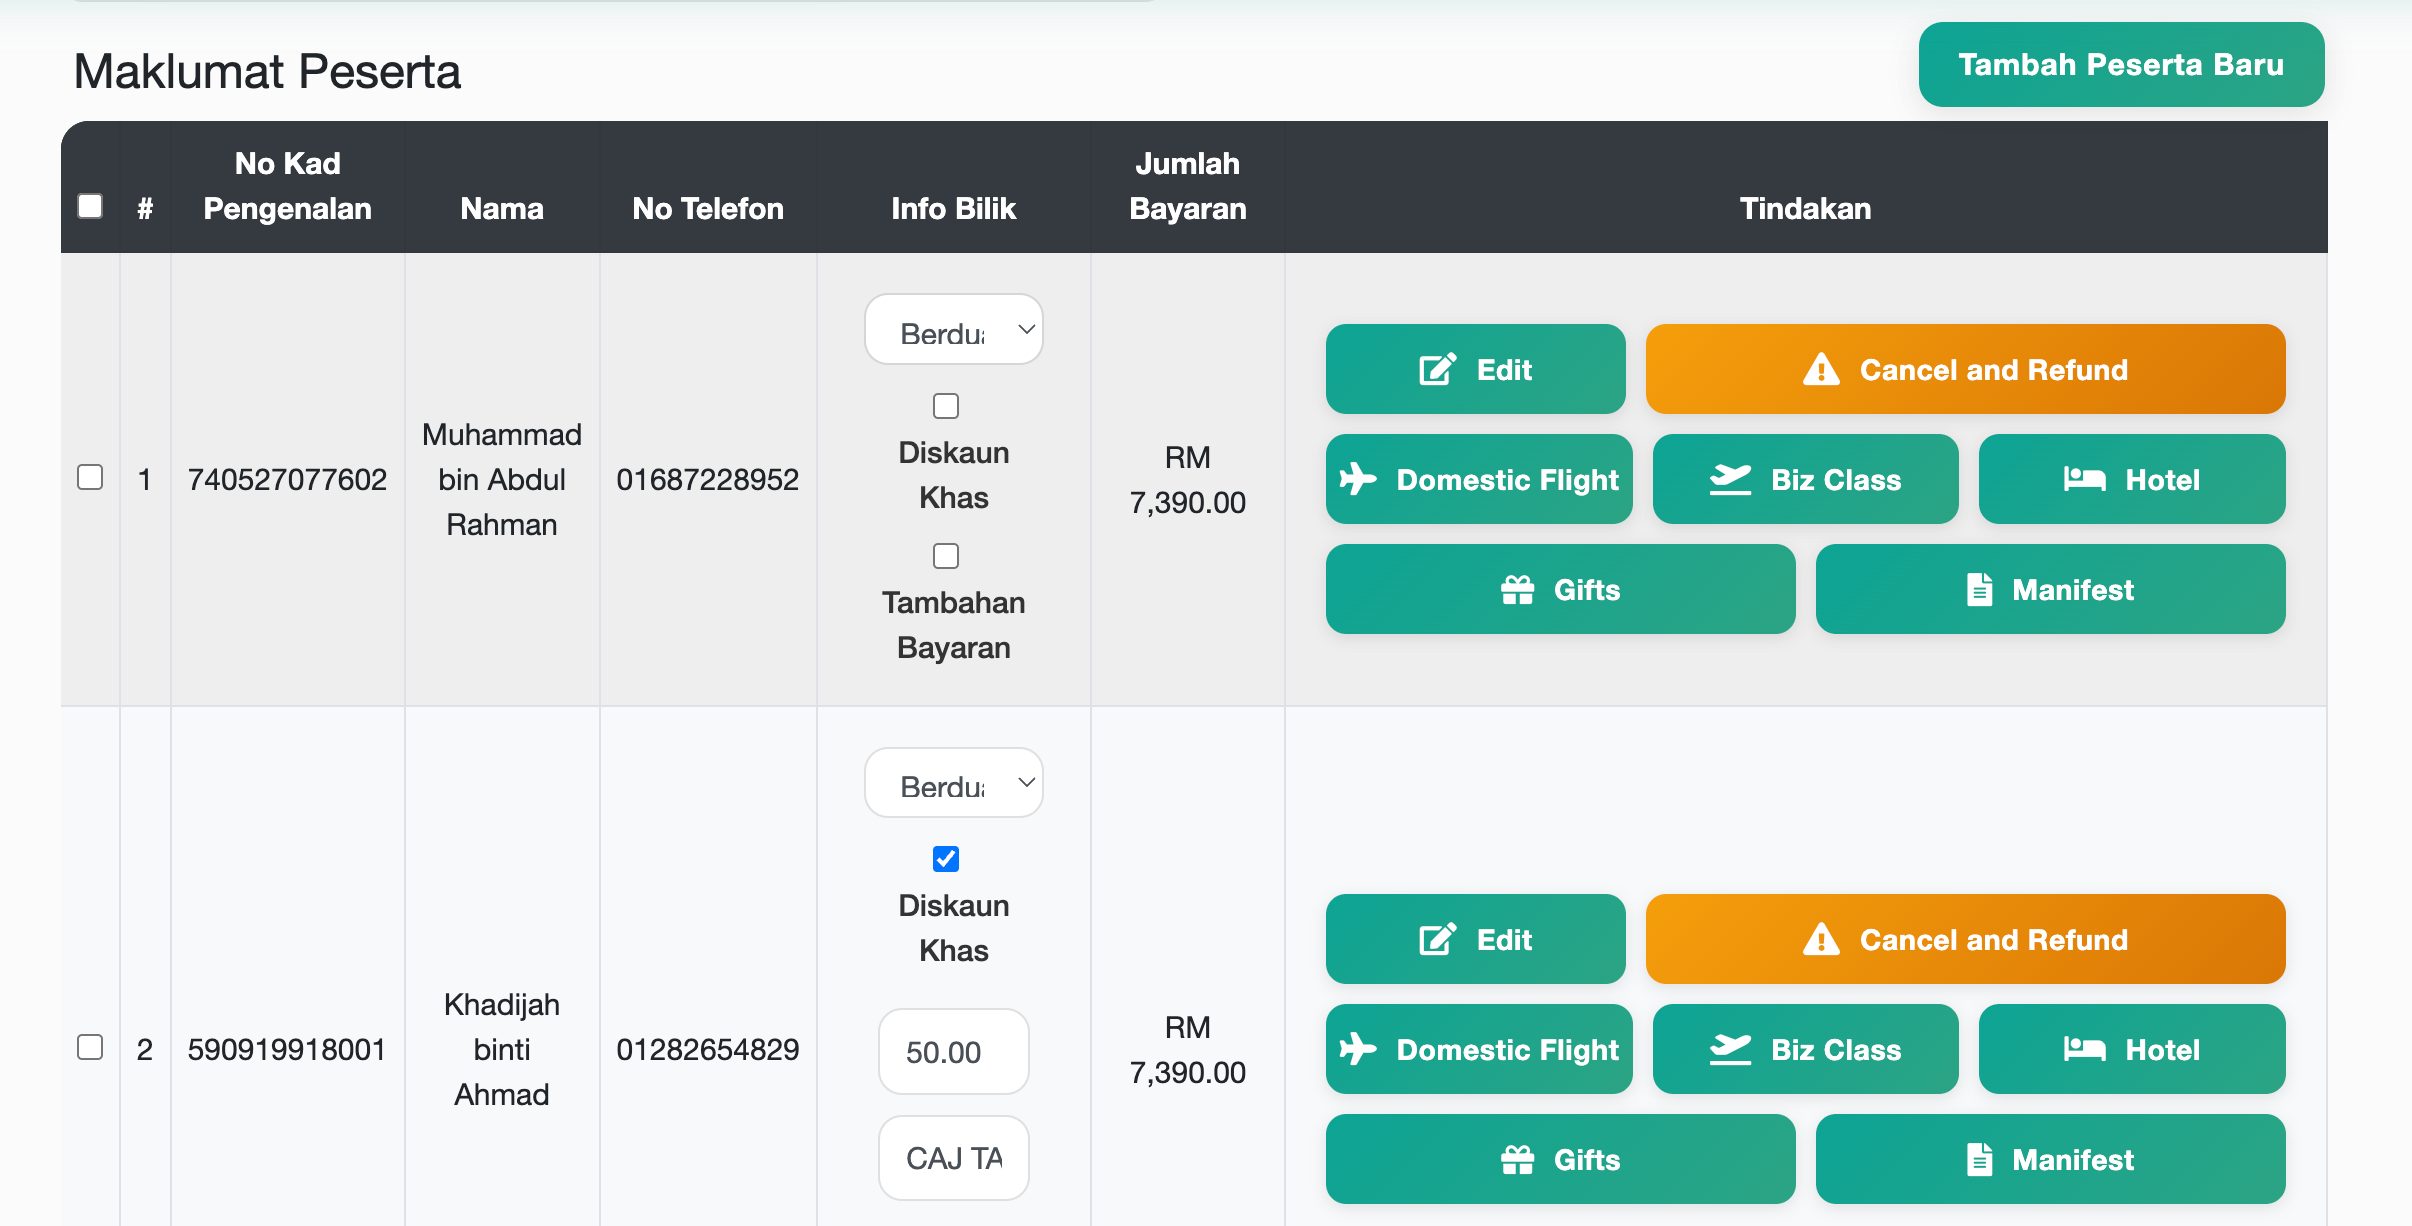2412x1226 pixels.
Task: Click pencil icon on Muhammad's Edit button
Action: 1437,369
